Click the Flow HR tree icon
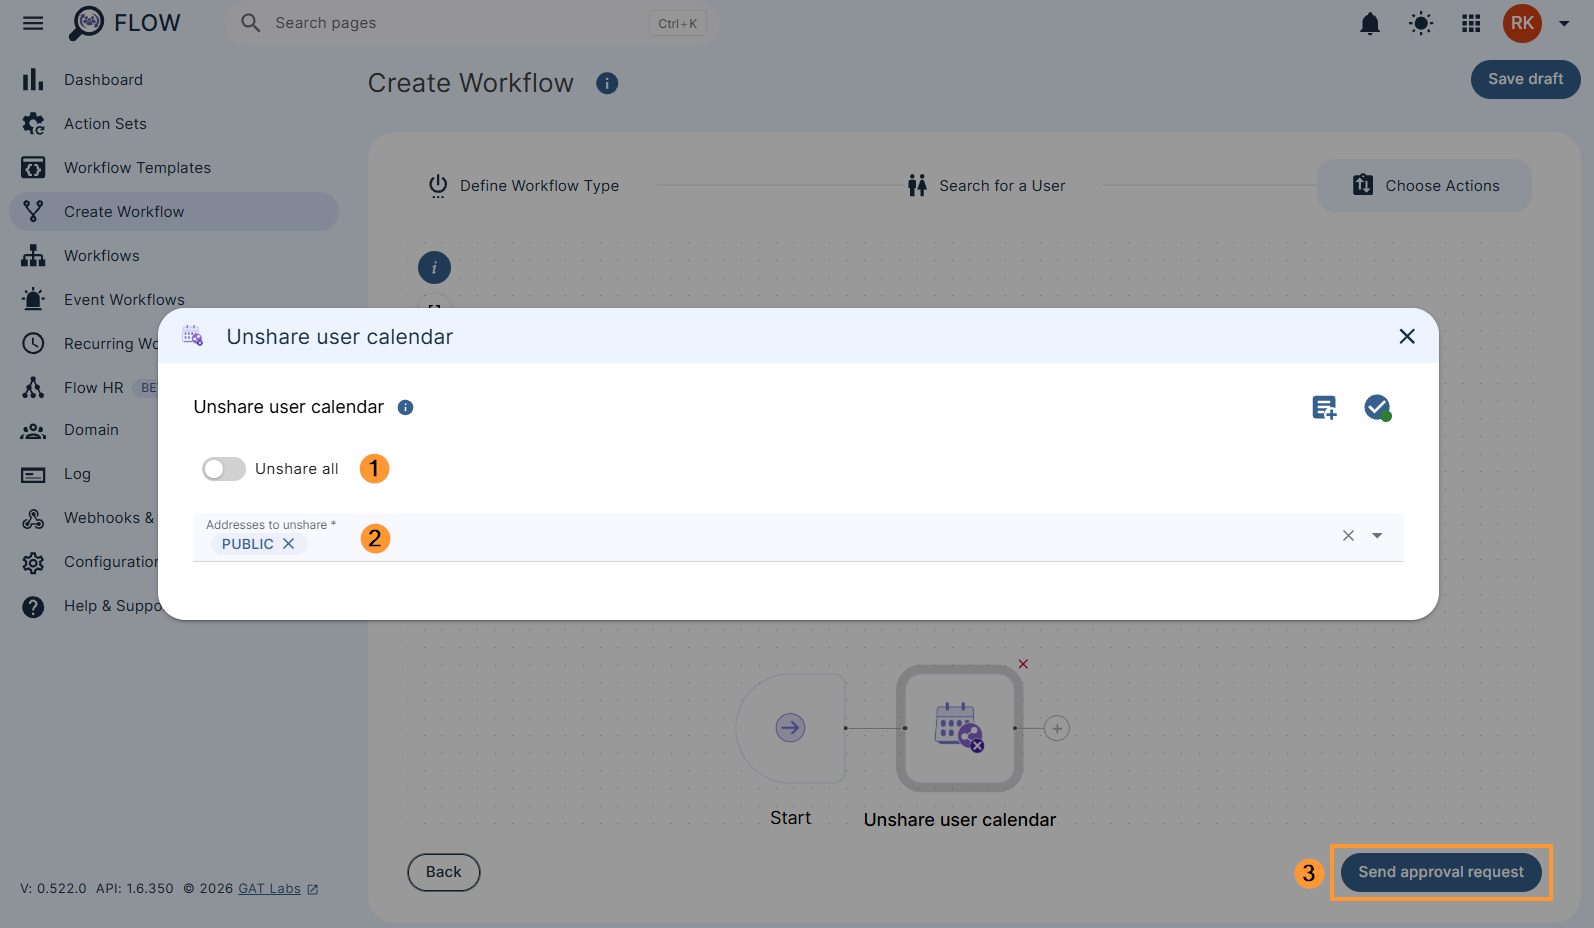 33,388
